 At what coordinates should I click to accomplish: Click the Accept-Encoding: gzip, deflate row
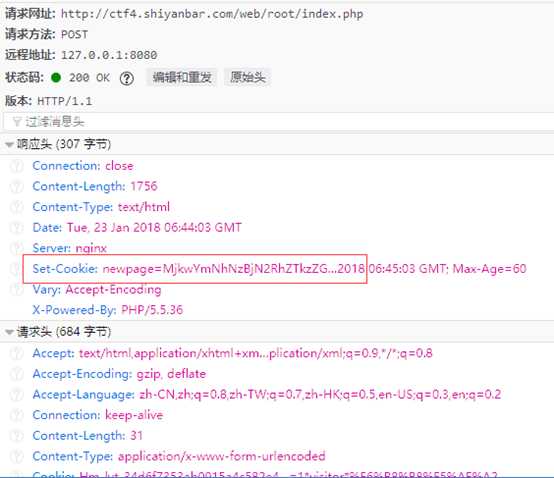pyautogui.click(x=119, y=374)
